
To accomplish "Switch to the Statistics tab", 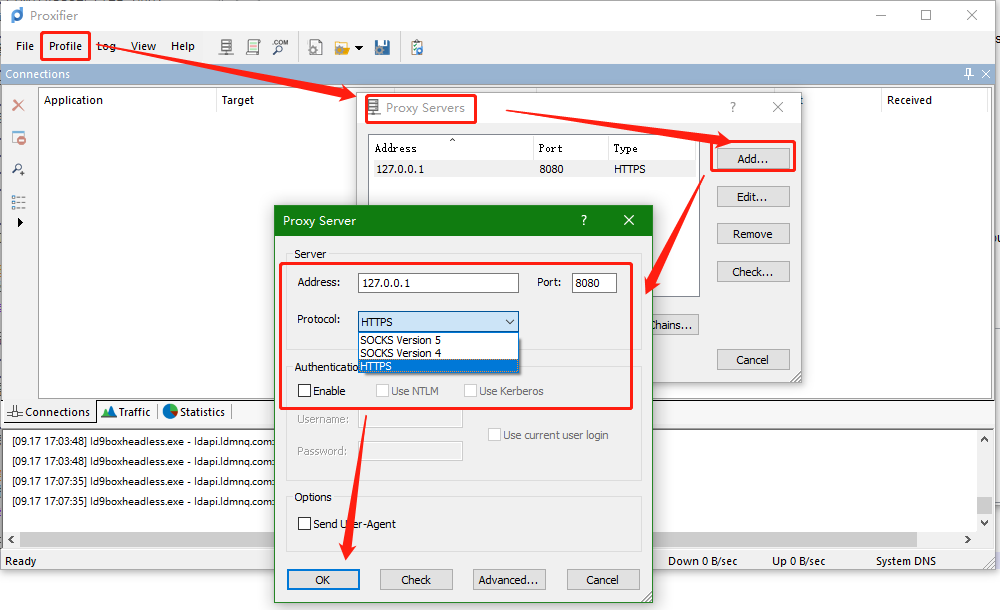I will click(195, 412).
